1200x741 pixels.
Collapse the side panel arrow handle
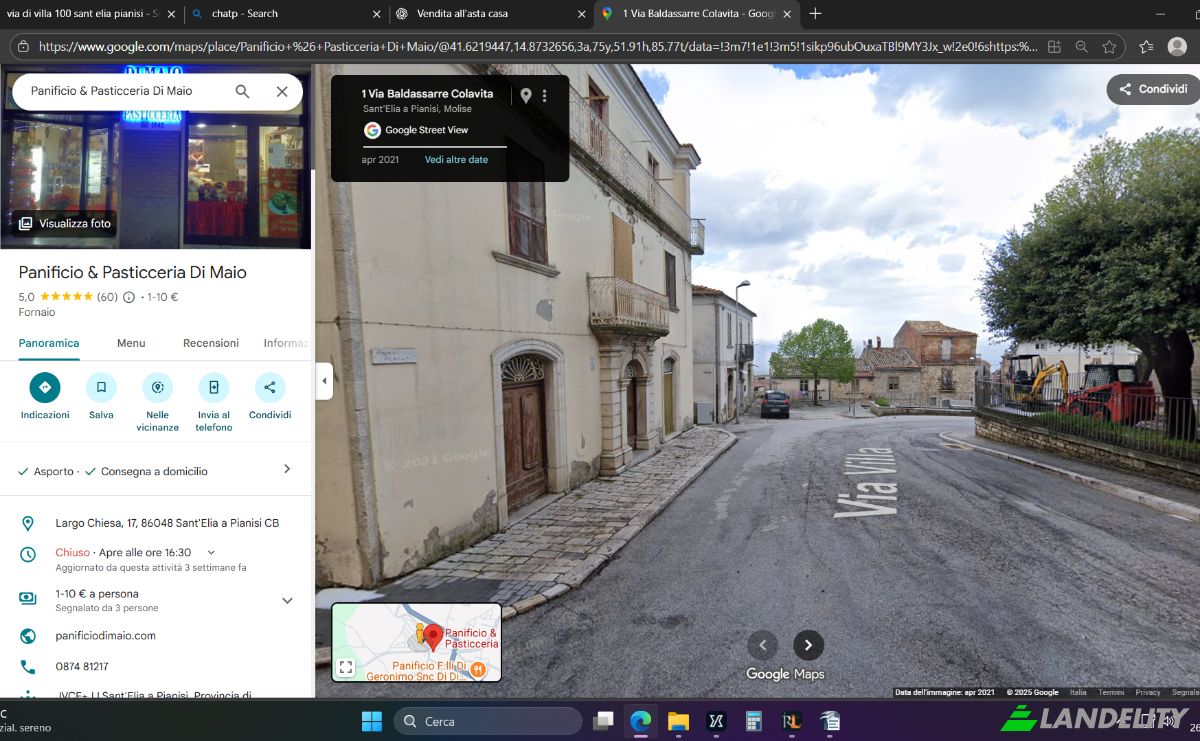(x=324, y=381)
